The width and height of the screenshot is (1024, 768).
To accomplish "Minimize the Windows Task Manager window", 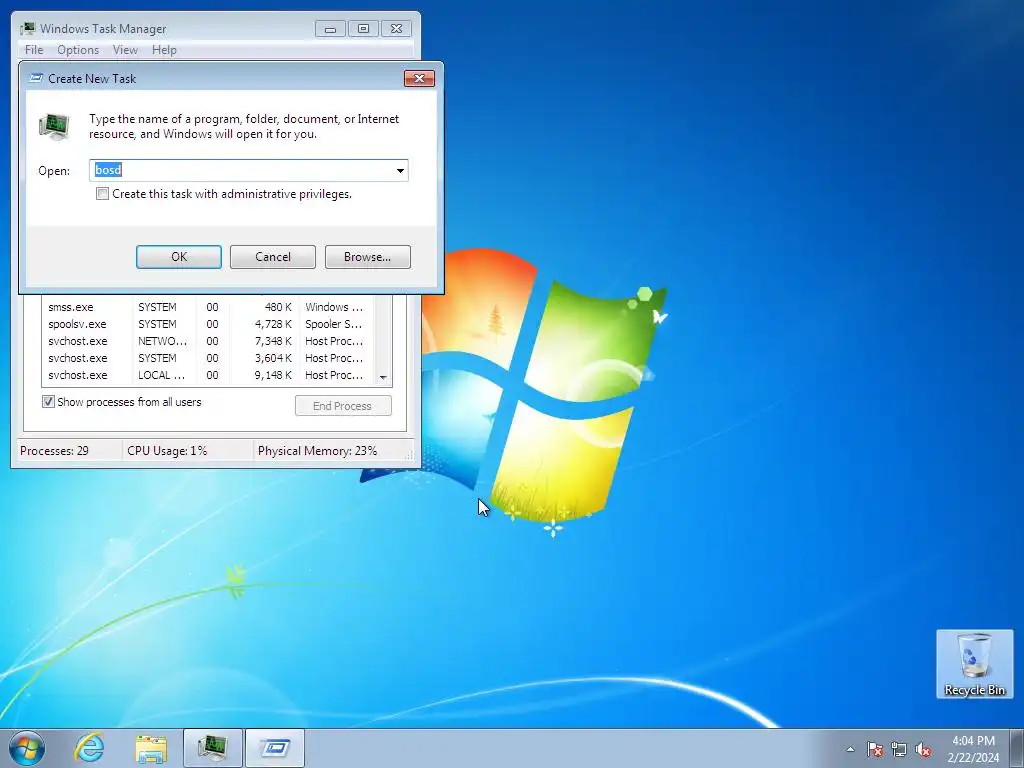I will pyautogui.click(x=330, y=29).
